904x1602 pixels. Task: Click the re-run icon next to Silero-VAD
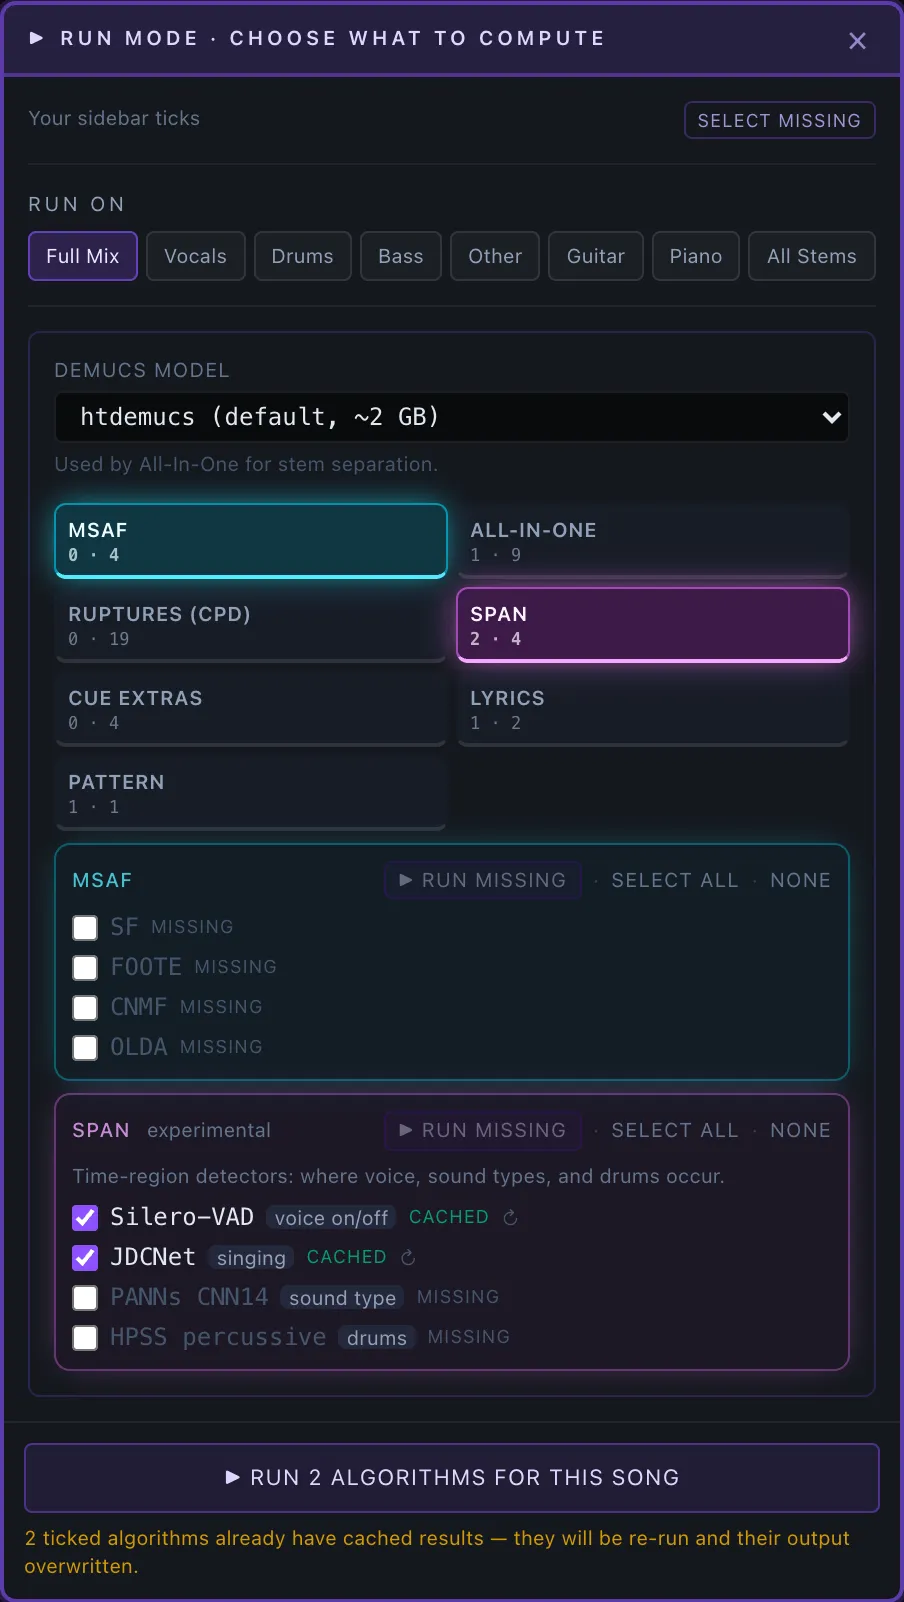tap(510, 1217)
